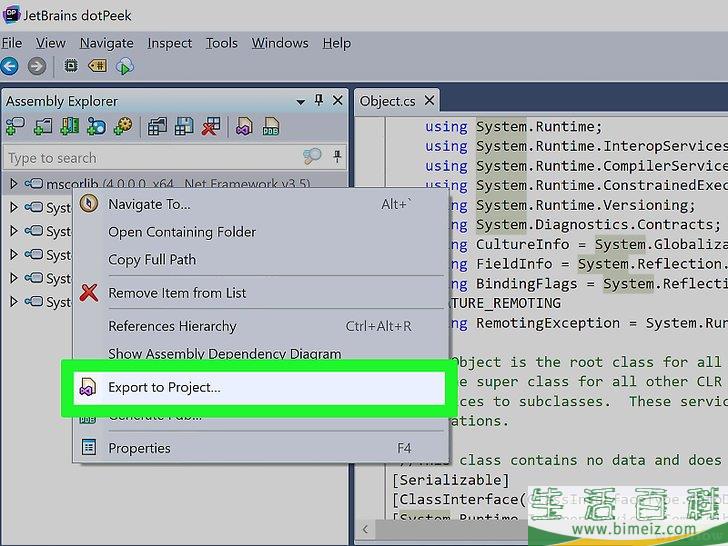Choose References Hierarchy in context menu
This screenshot has height=546, width=728.
point(260,326)
